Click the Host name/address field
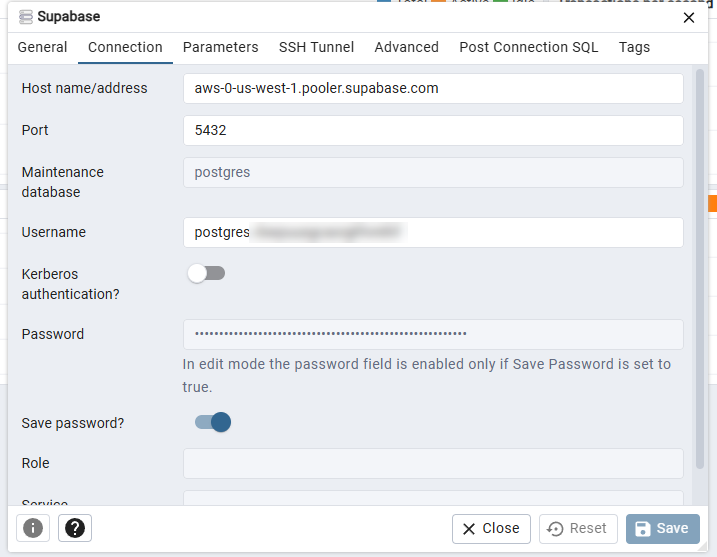 click(x=433, y=88)
